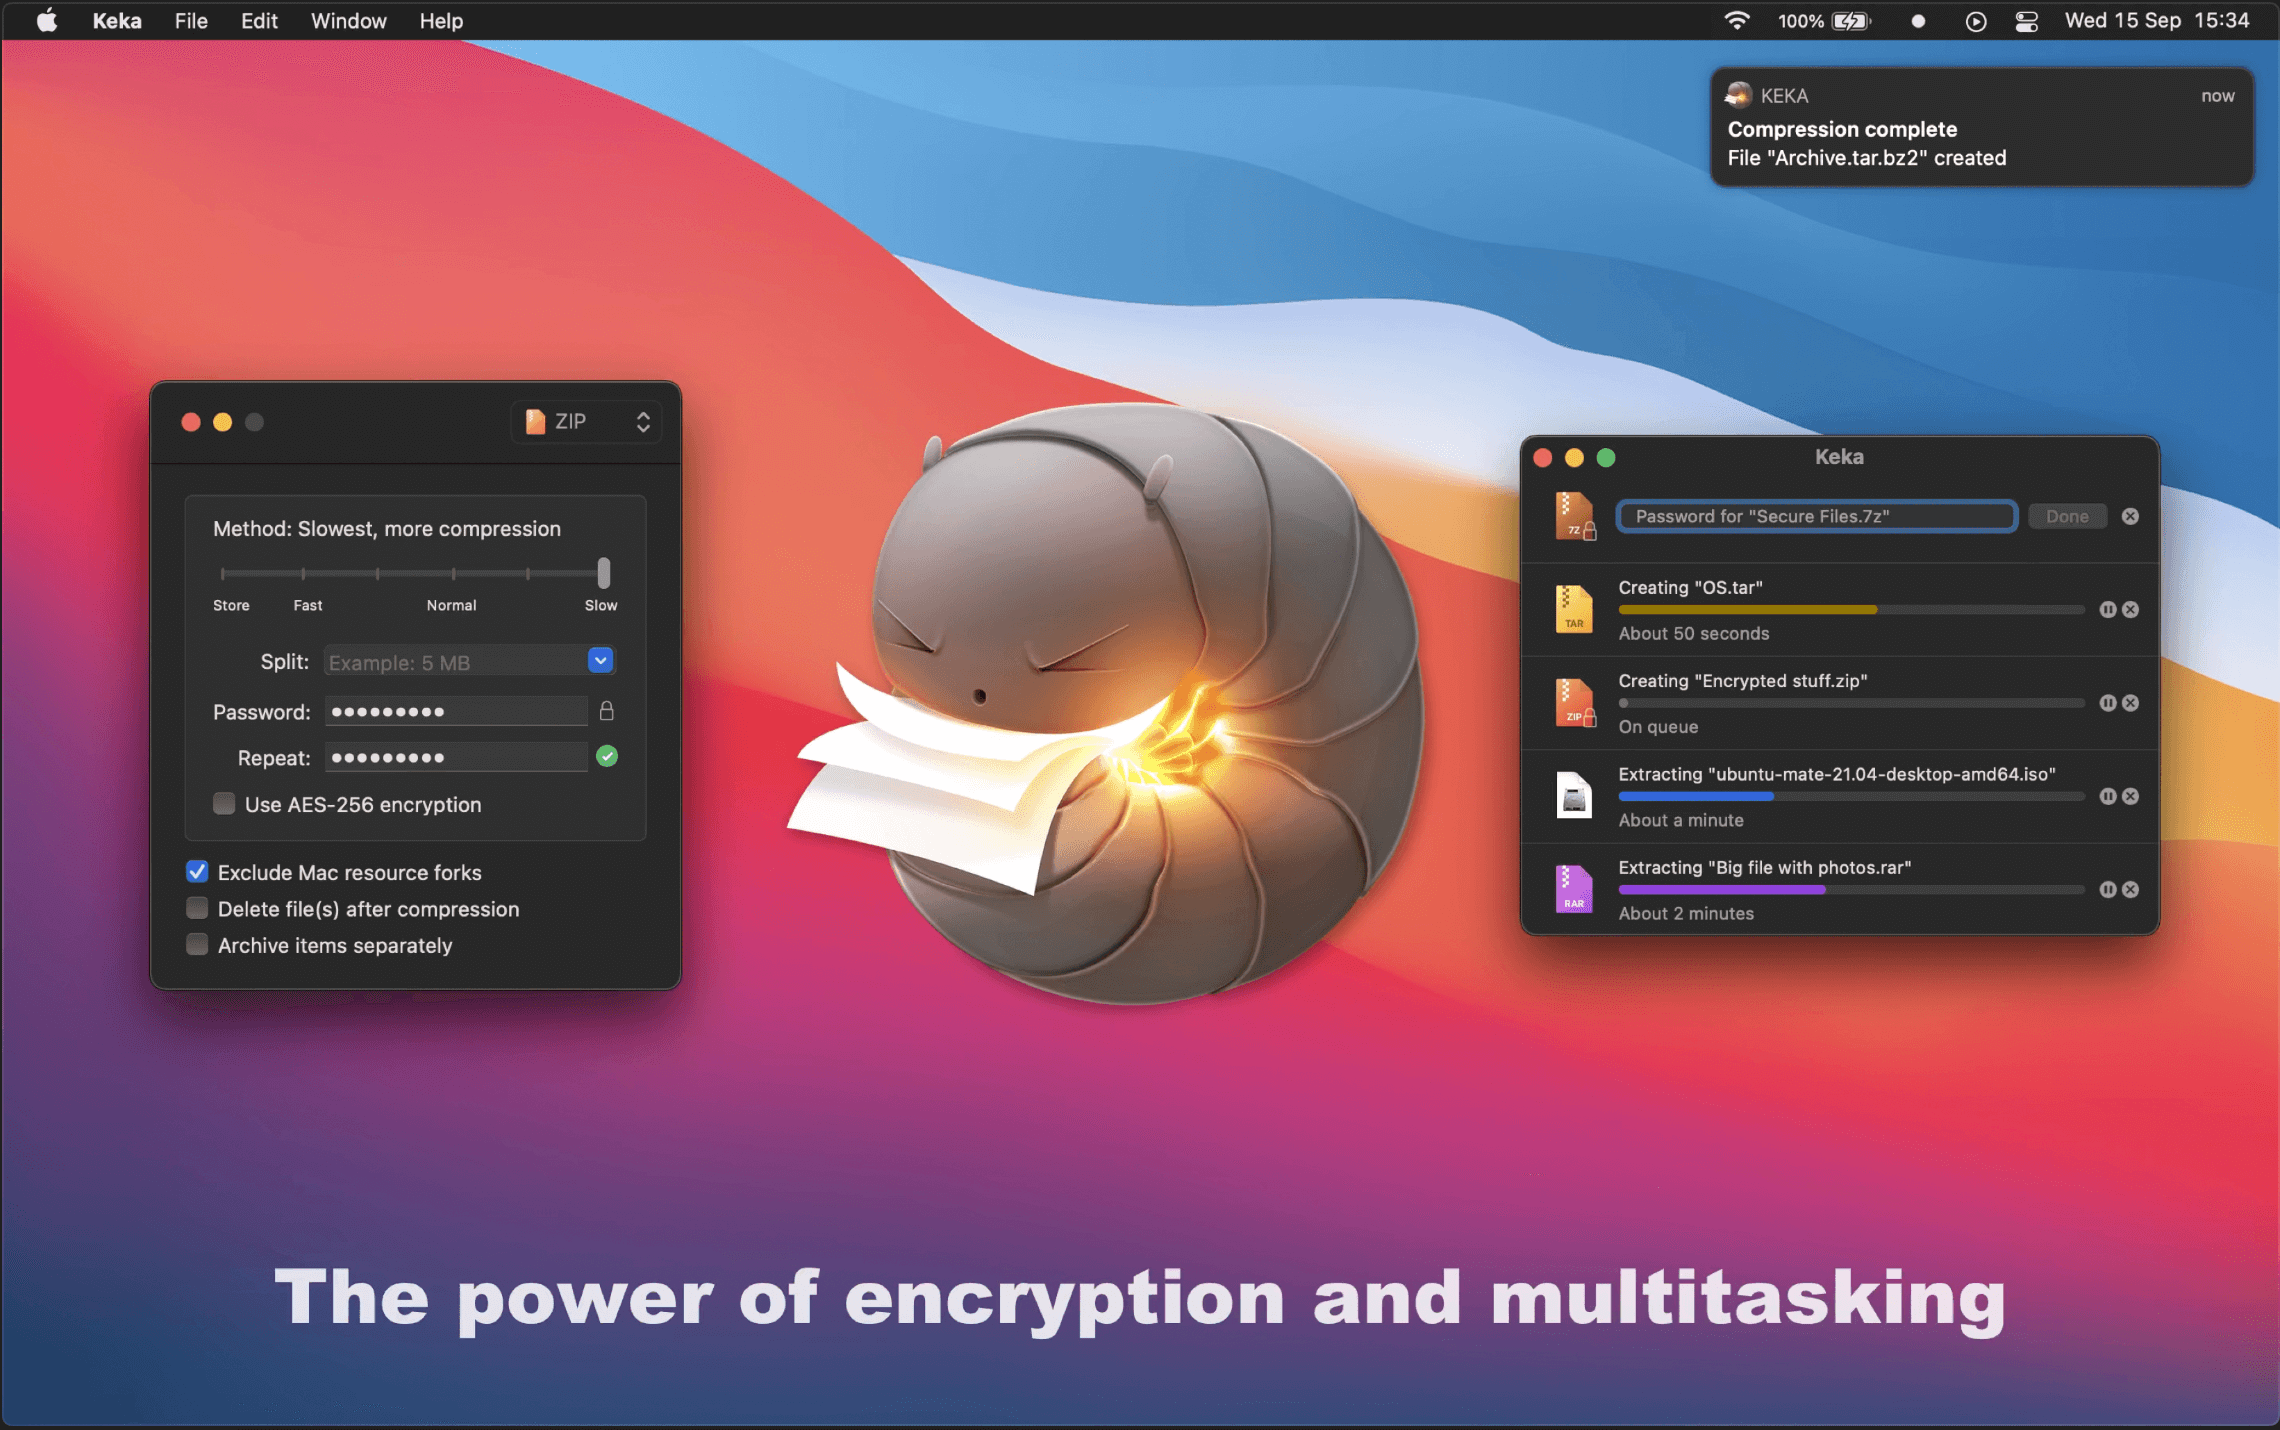2280x1430 pixels.
Task: Open the Compression complete notification
Action: (1981, 127)
